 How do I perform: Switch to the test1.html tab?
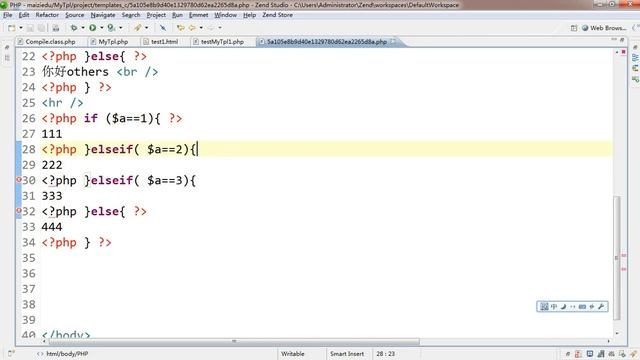pos(160,42)
